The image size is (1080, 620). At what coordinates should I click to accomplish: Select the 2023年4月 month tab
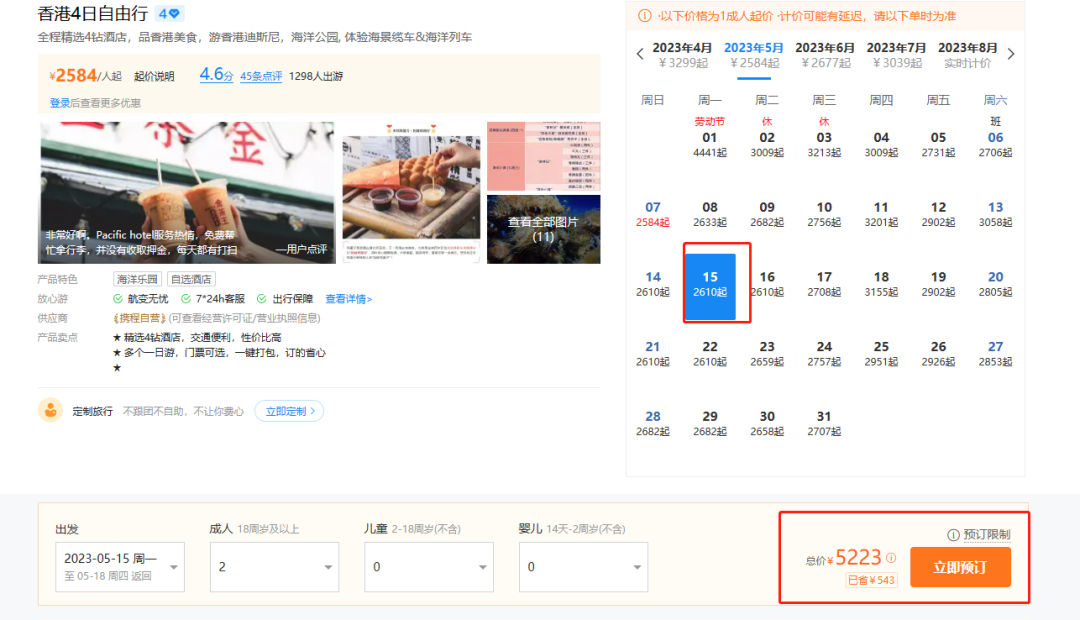point(682,54)
